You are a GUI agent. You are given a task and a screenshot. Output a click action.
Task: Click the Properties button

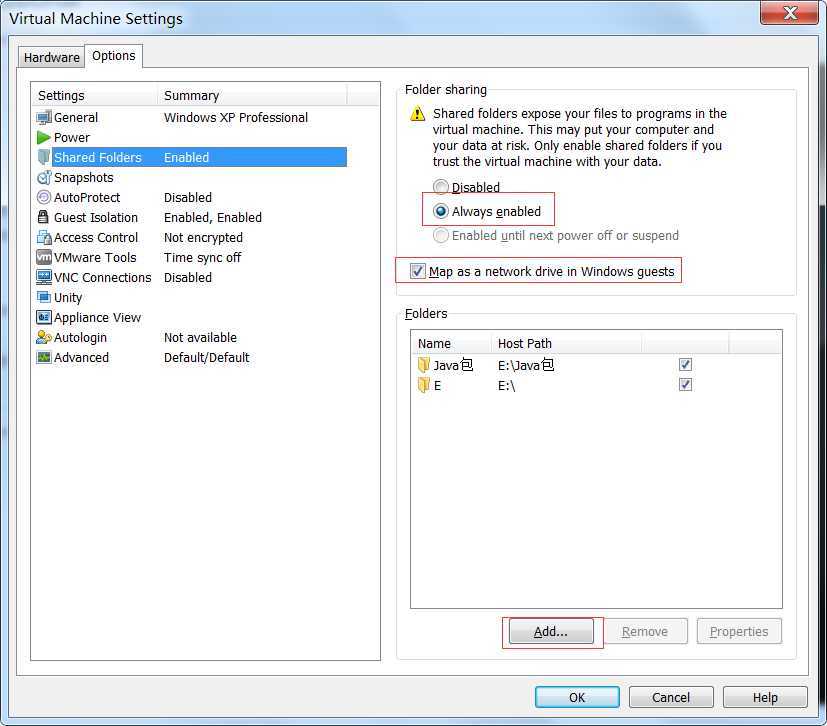[739, 631]
